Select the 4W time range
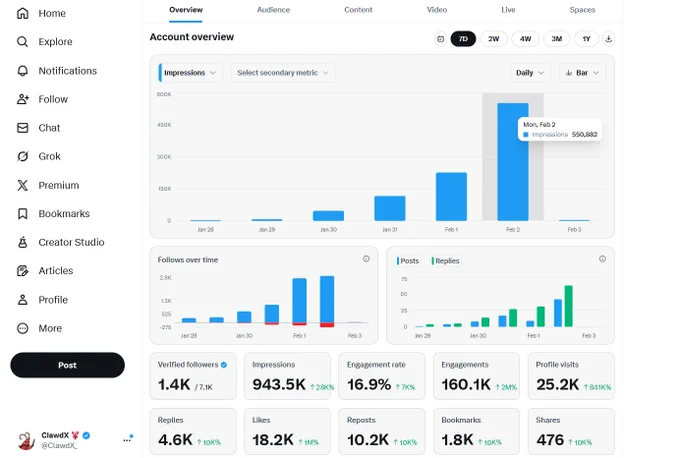The image size is (680, 458). 525,39
